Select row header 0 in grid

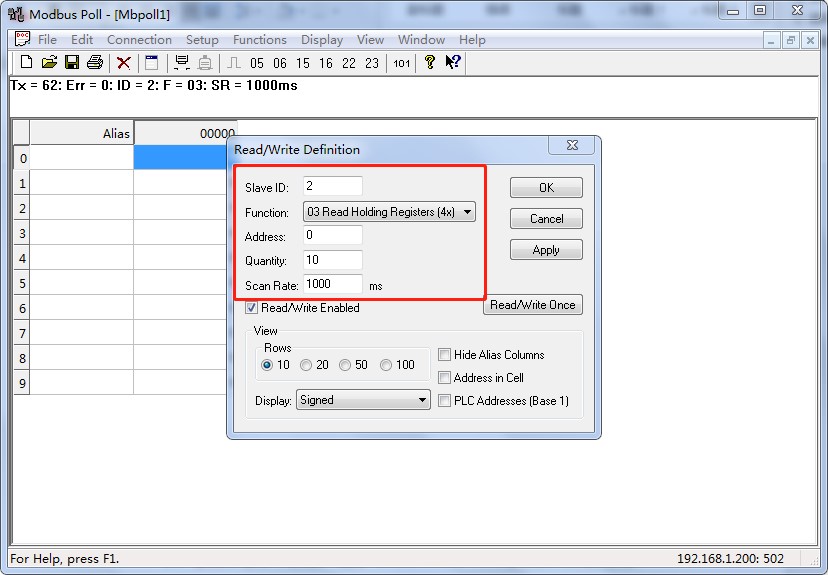22,158
